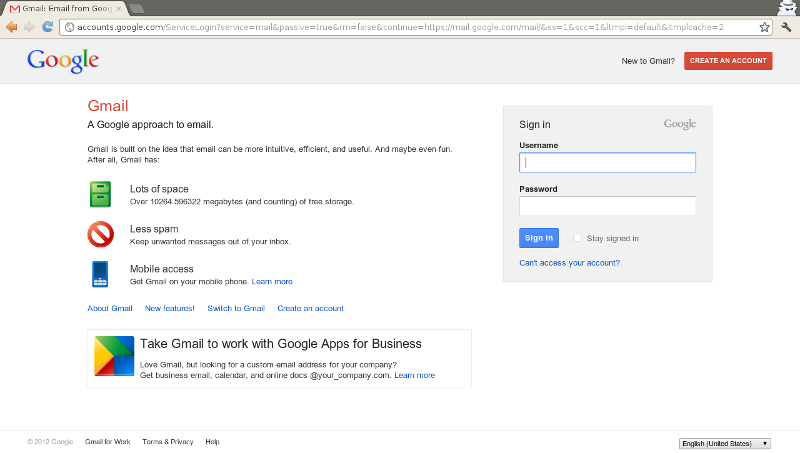Click the green file cabinet icon
The height and width of the screenshot is (453, 800).
point(101,194)
